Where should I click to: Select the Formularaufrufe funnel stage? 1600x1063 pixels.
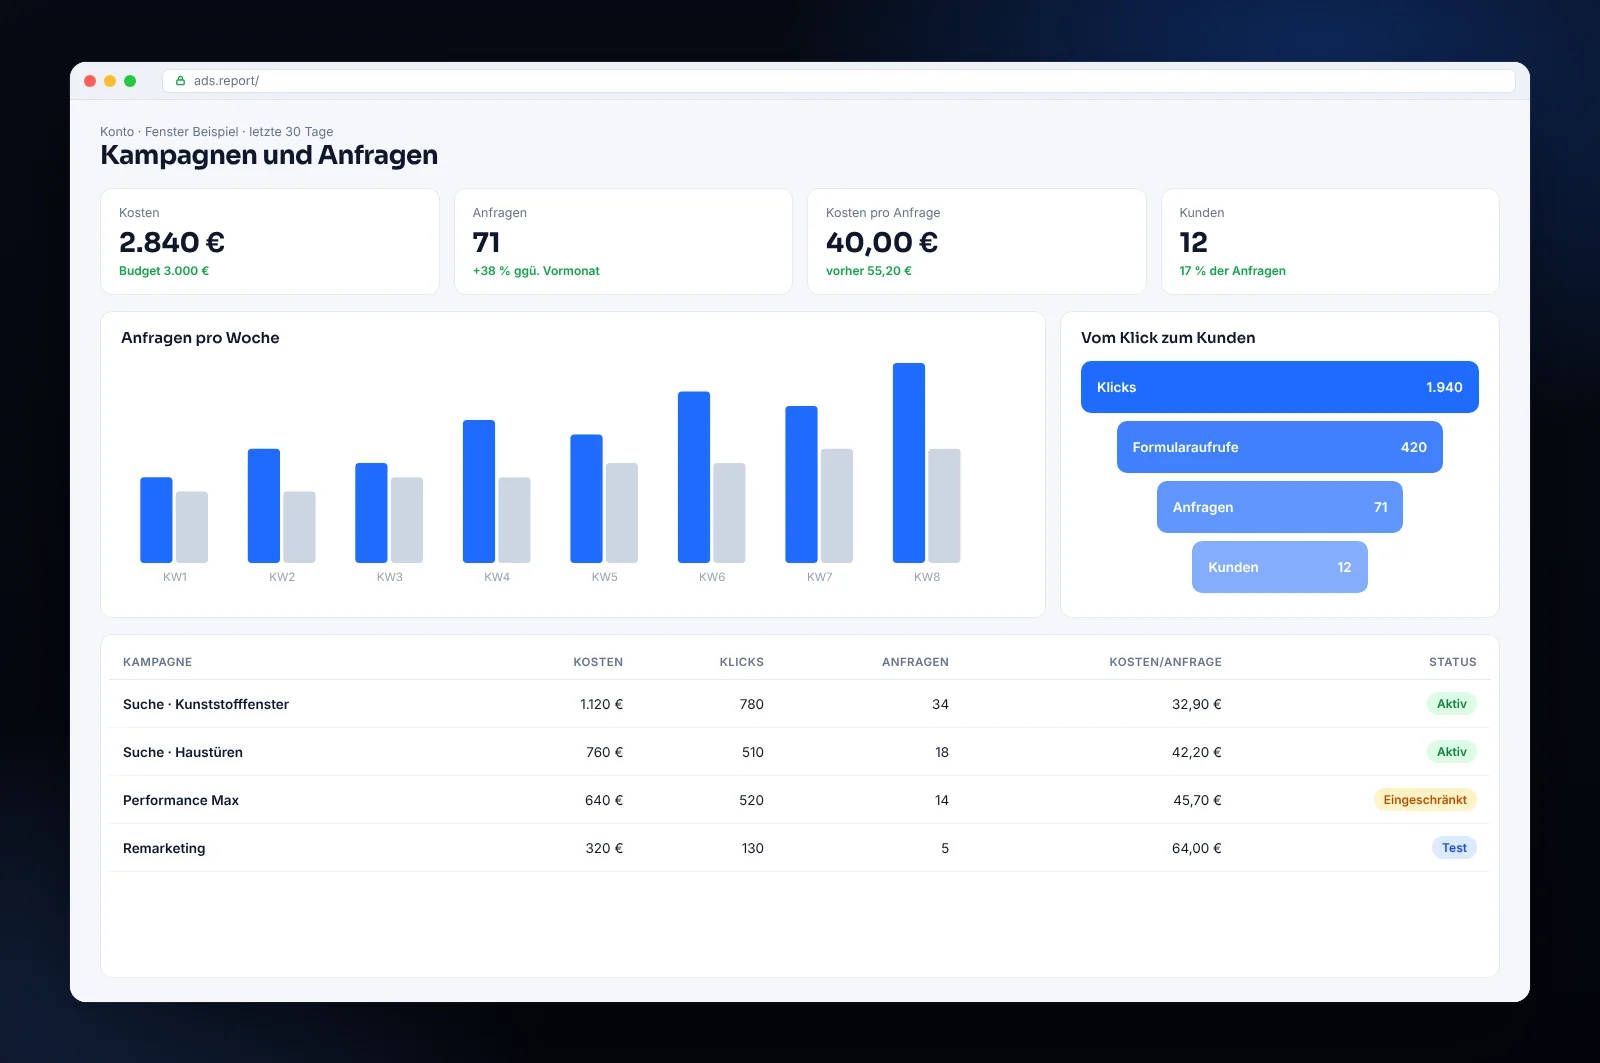point(1279,447)
